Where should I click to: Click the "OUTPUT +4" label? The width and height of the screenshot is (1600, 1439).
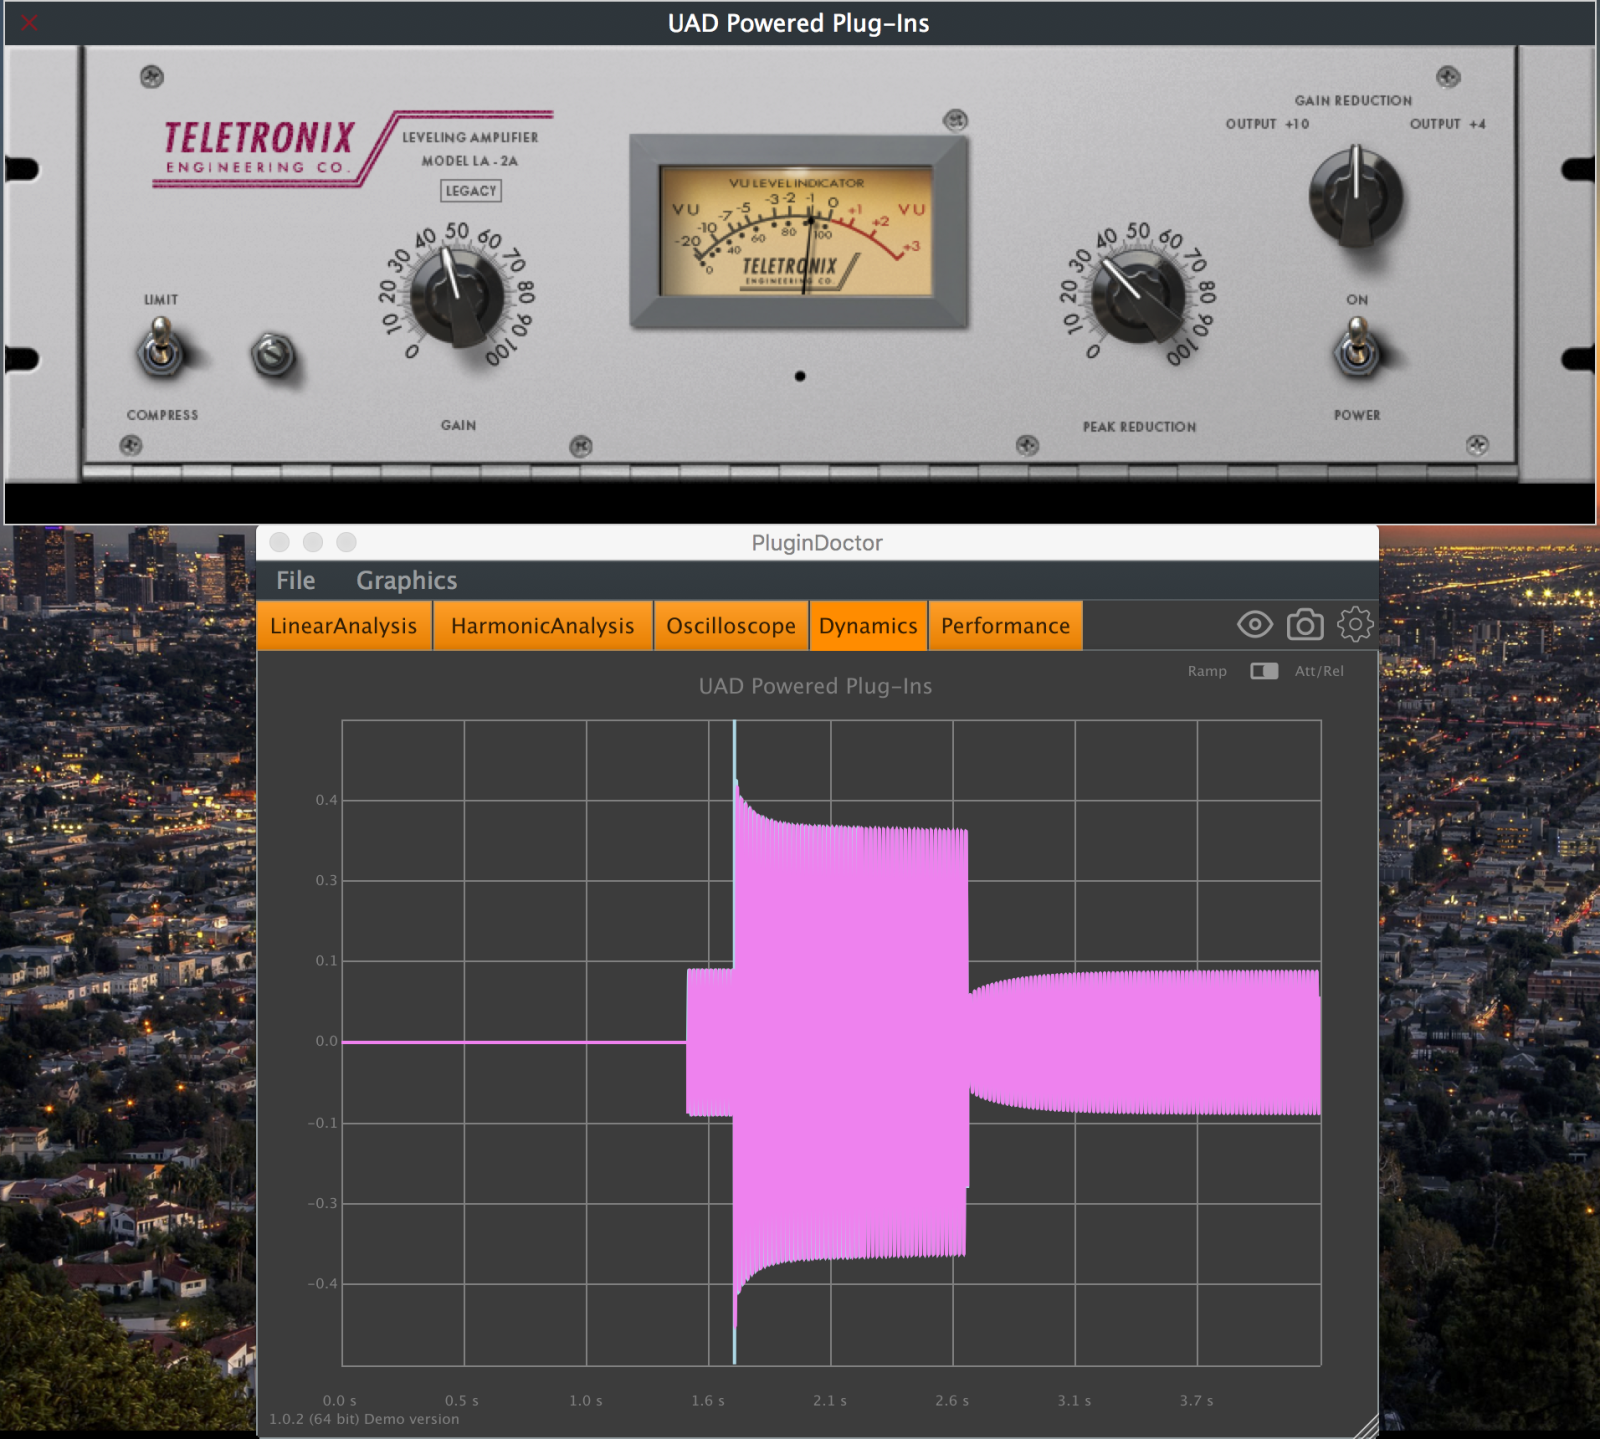[x=1447, y=124]
